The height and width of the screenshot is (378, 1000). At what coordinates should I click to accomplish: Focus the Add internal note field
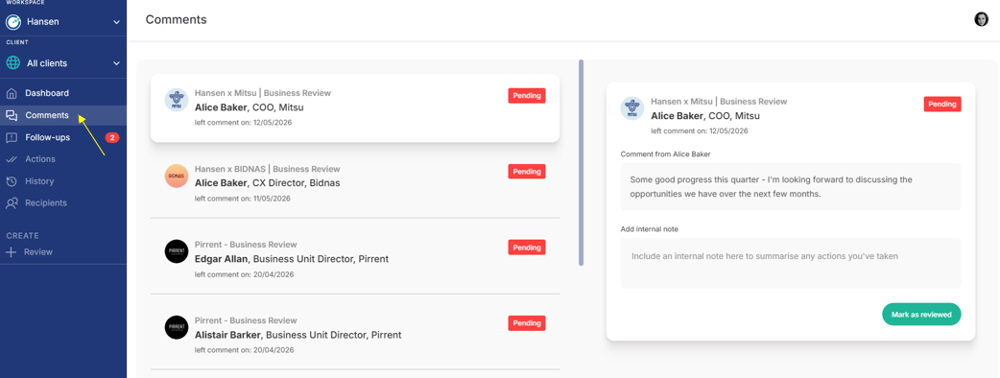790,263
